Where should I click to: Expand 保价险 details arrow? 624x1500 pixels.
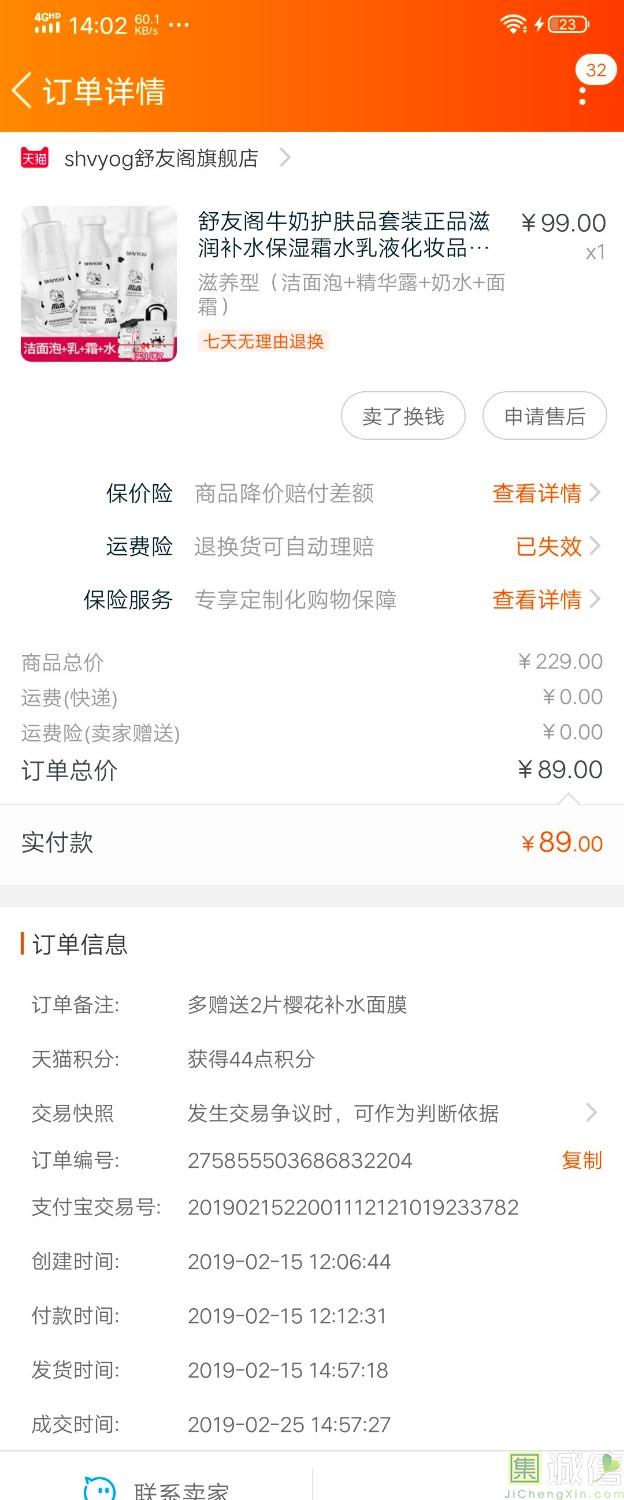click(595, 493)
